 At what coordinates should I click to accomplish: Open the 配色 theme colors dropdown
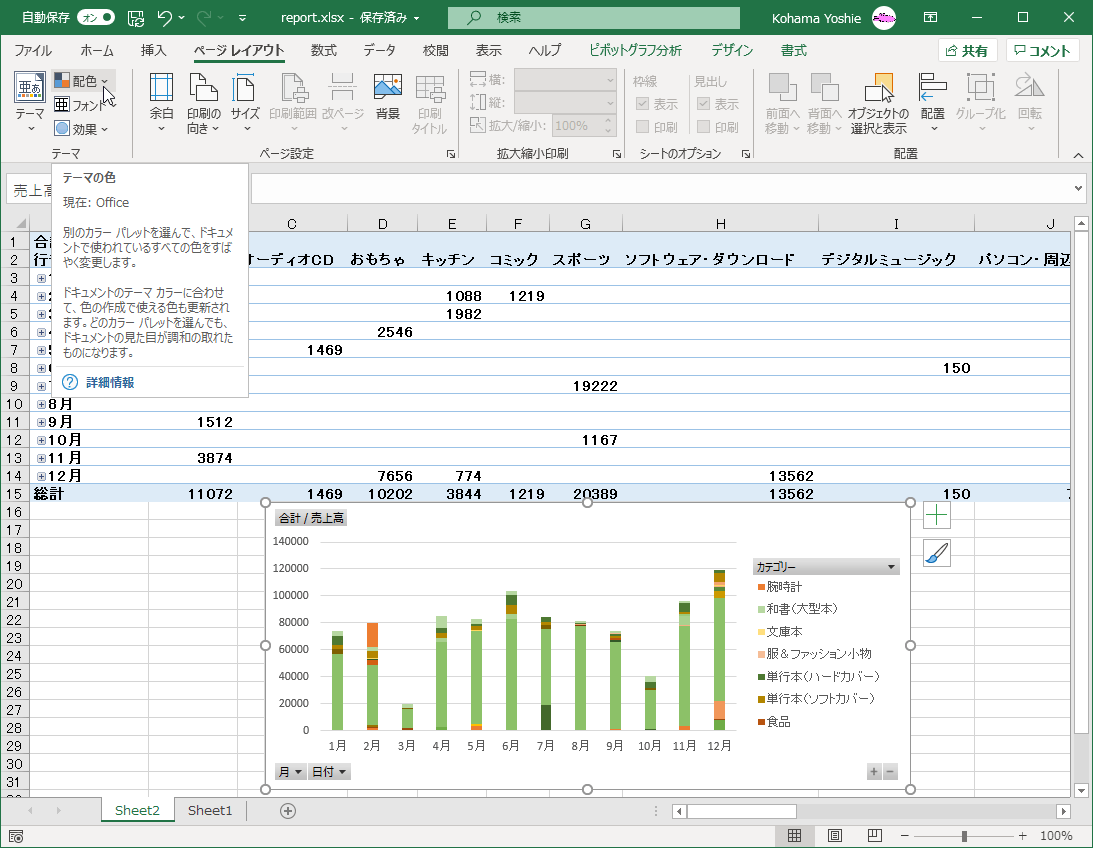point(83,81)
